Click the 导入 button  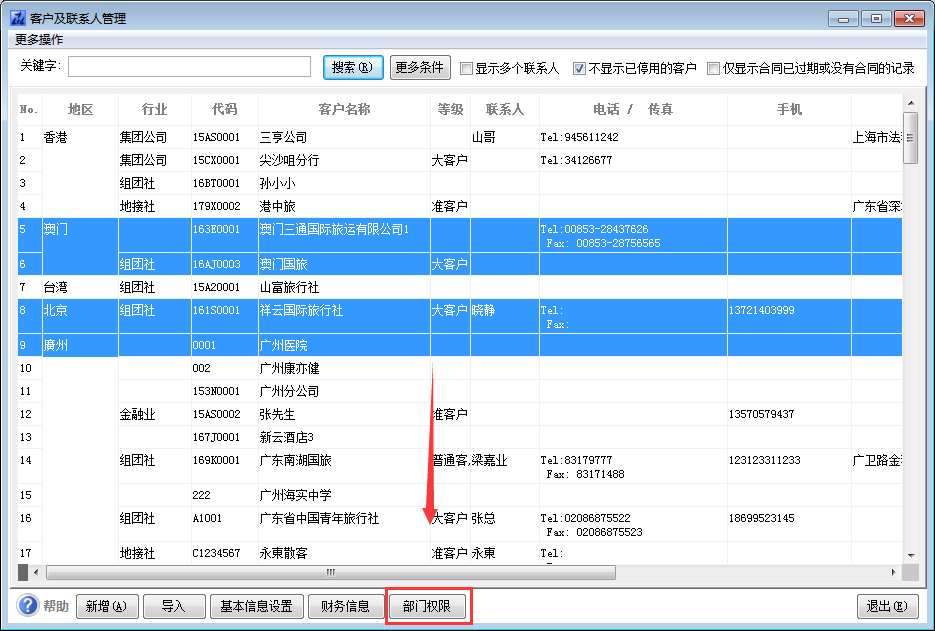click(174, 606)
